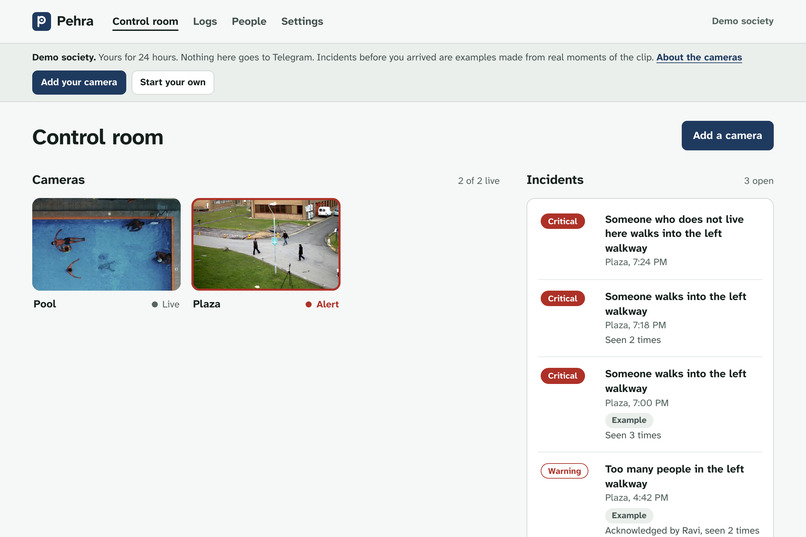The height and width of the screenshot is (537, 806).
Task: Click the Warning badge on 4:42 PM incident
Action: click(564, 471)
